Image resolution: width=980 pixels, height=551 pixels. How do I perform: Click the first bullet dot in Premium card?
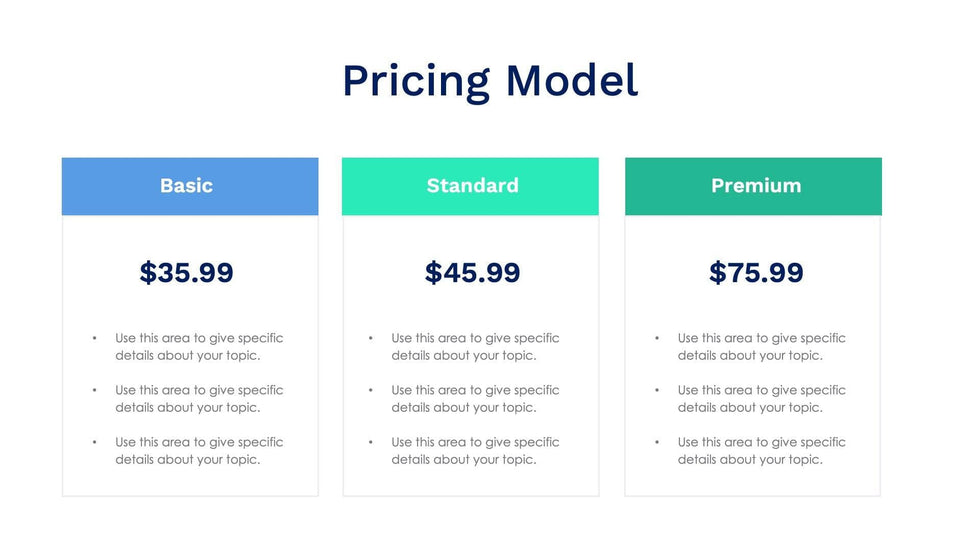(657, 339)
